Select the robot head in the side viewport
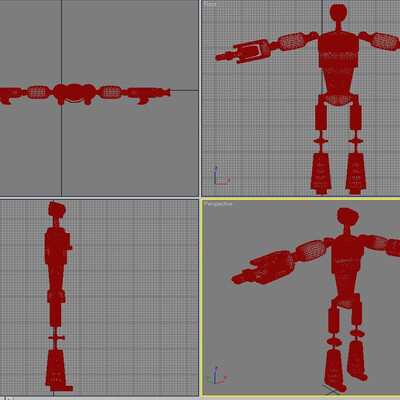Screen dimensions: 400x400 (57, 209)
